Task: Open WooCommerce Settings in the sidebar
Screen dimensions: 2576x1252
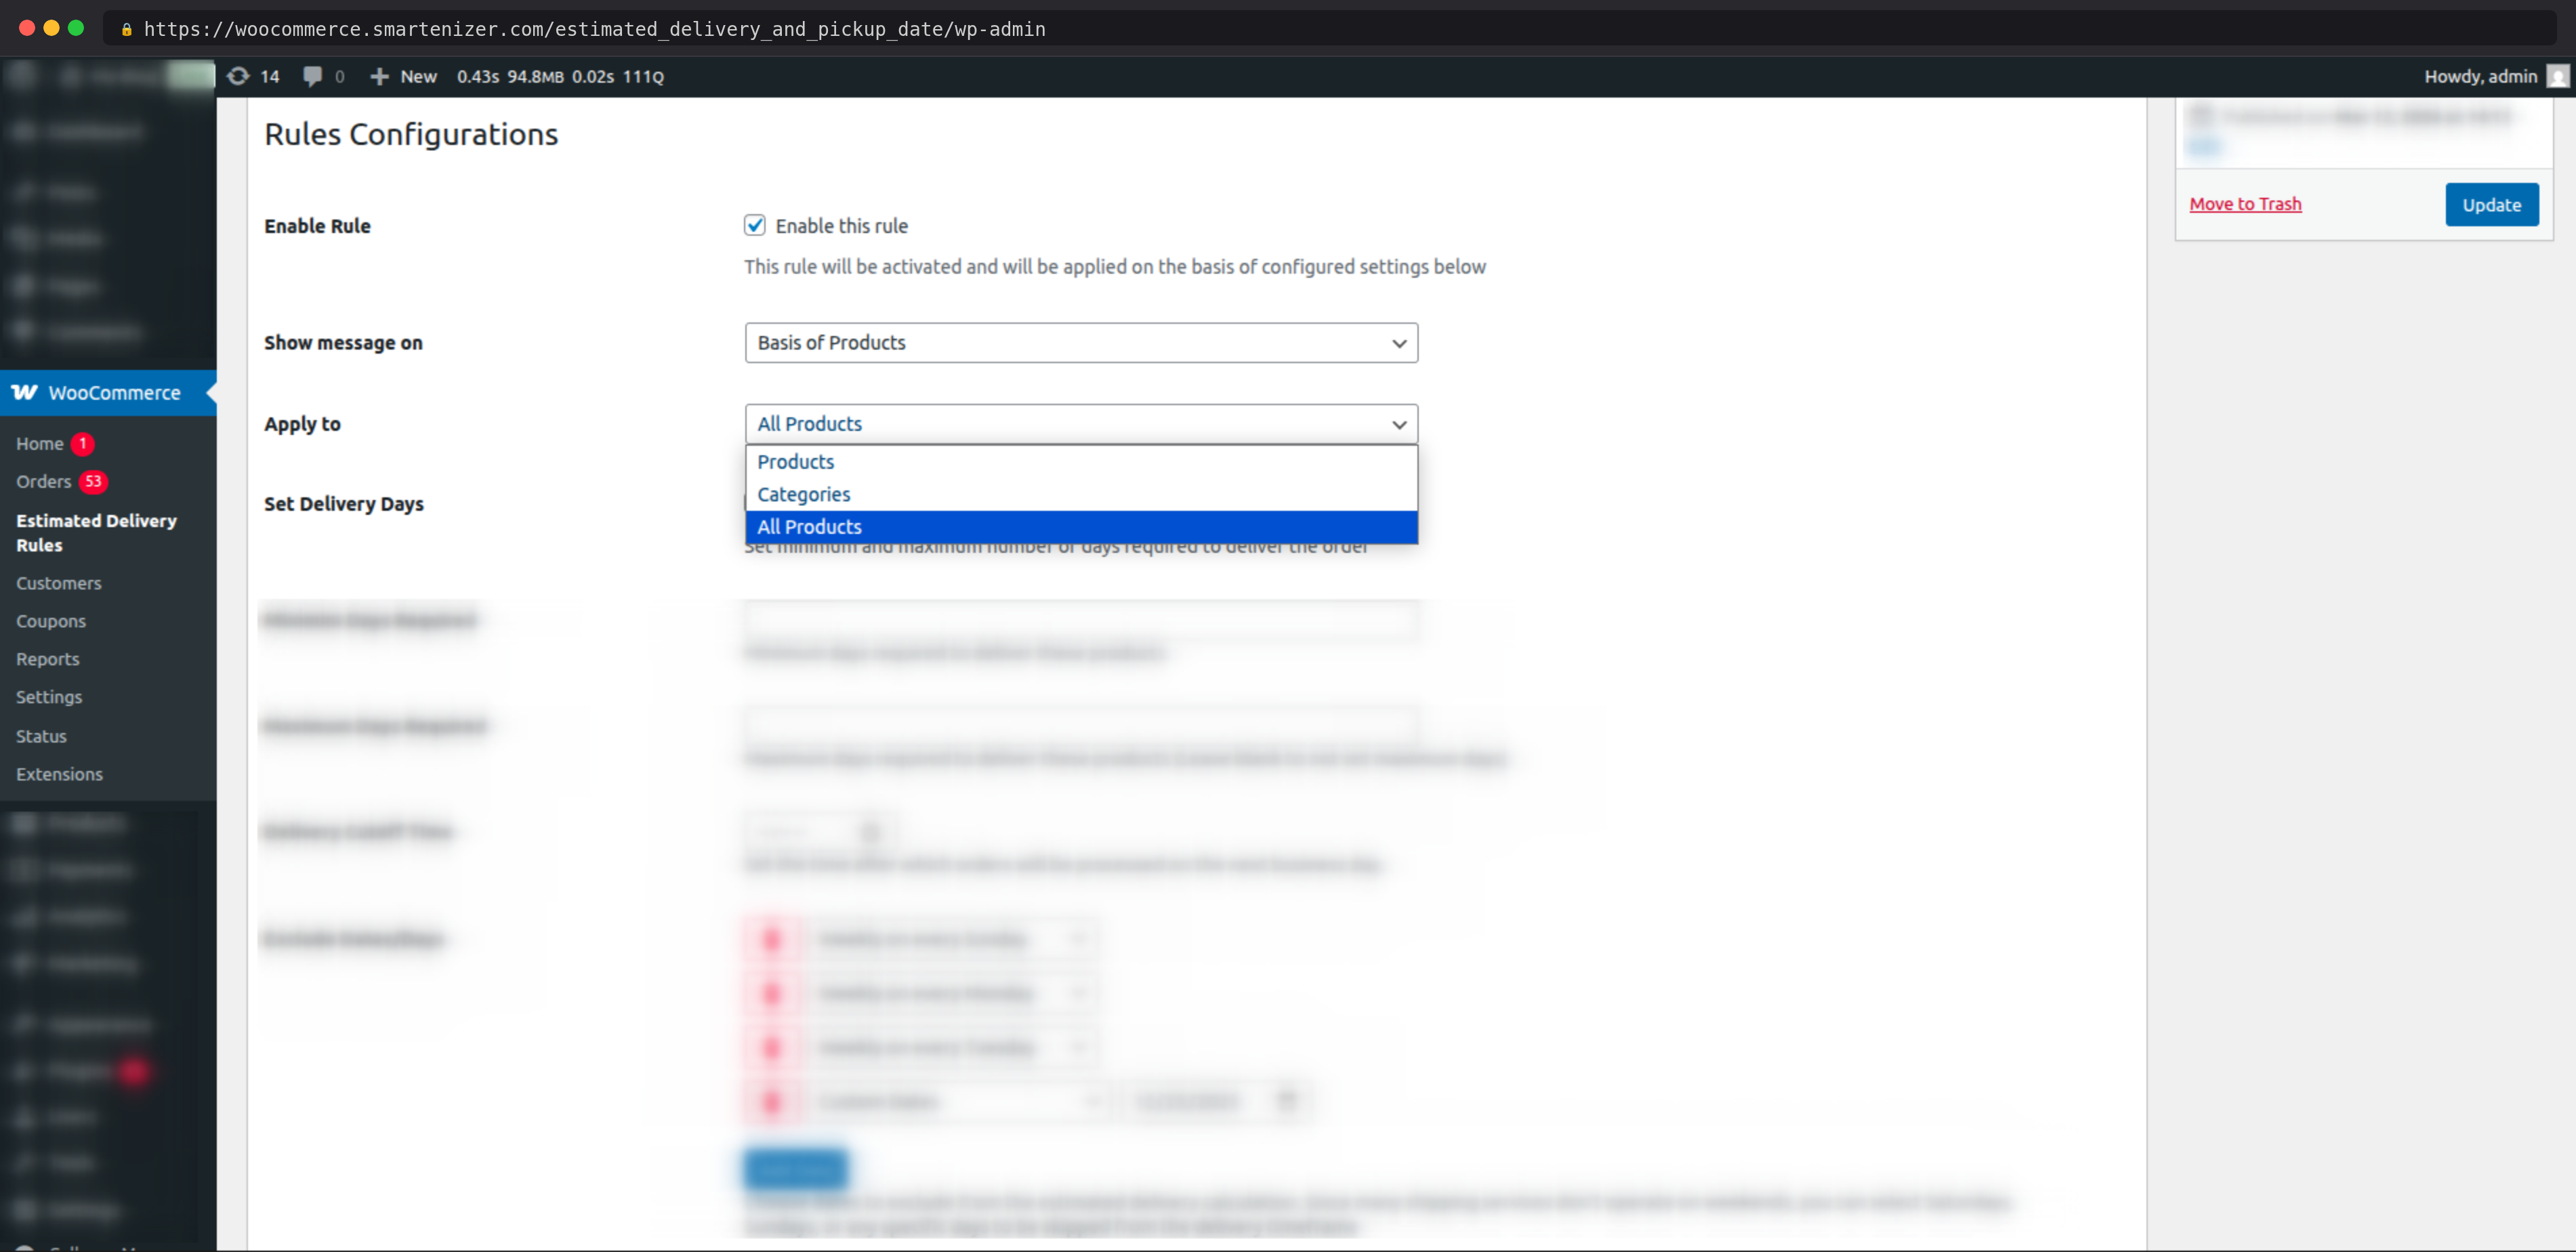Action: coord(49,697)
